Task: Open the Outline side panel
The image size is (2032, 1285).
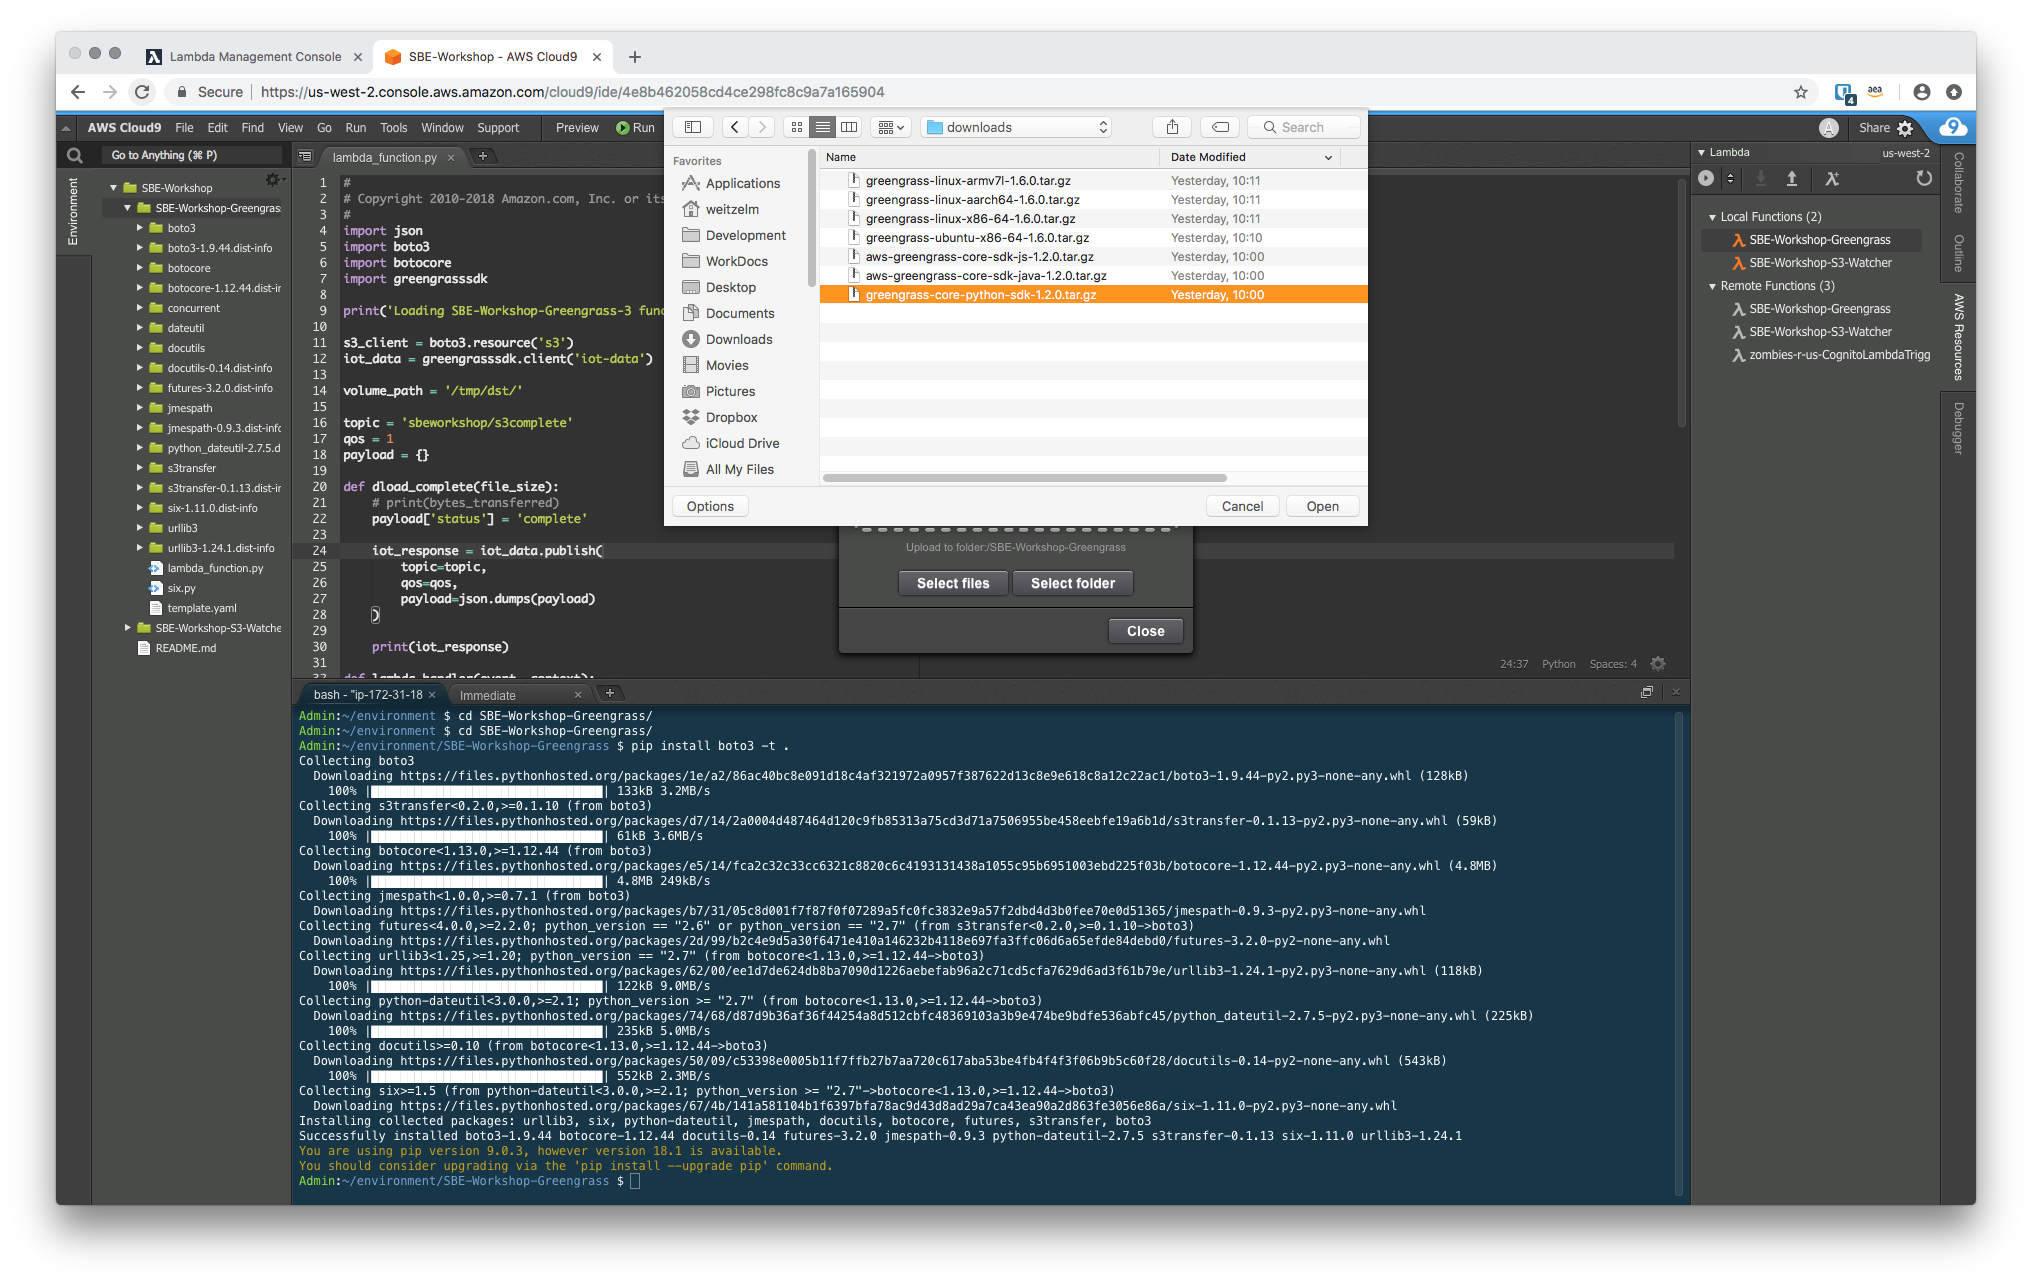Action: [x=1958, y=253]
